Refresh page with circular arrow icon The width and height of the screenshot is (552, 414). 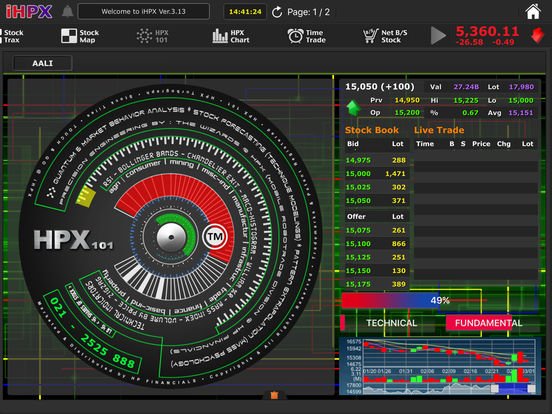coord(277,12)
